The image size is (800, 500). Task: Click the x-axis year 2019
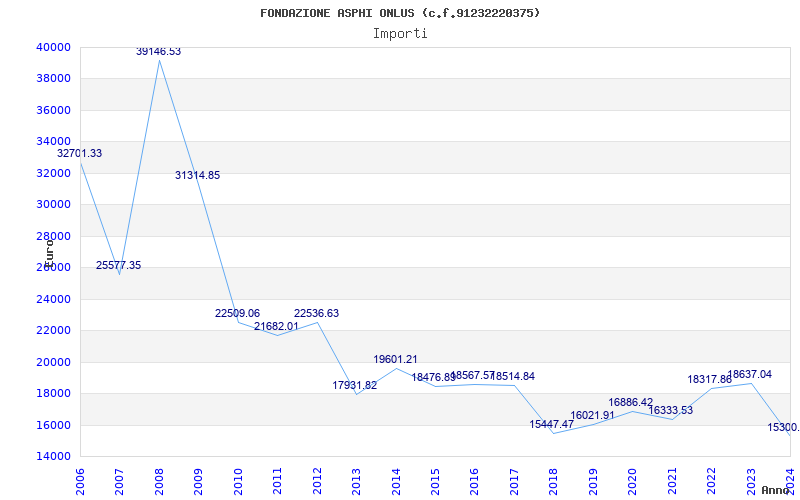pos(593,482)
